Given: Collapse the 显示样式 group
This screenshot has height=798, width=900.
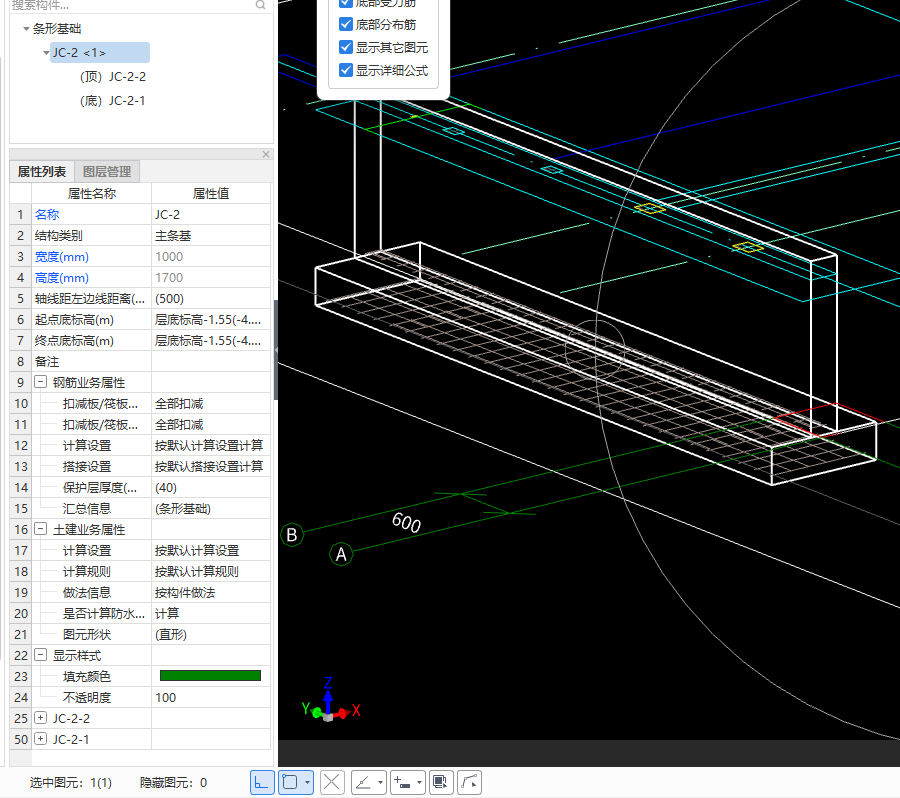Looking at the screenshot, I should 40,655.
